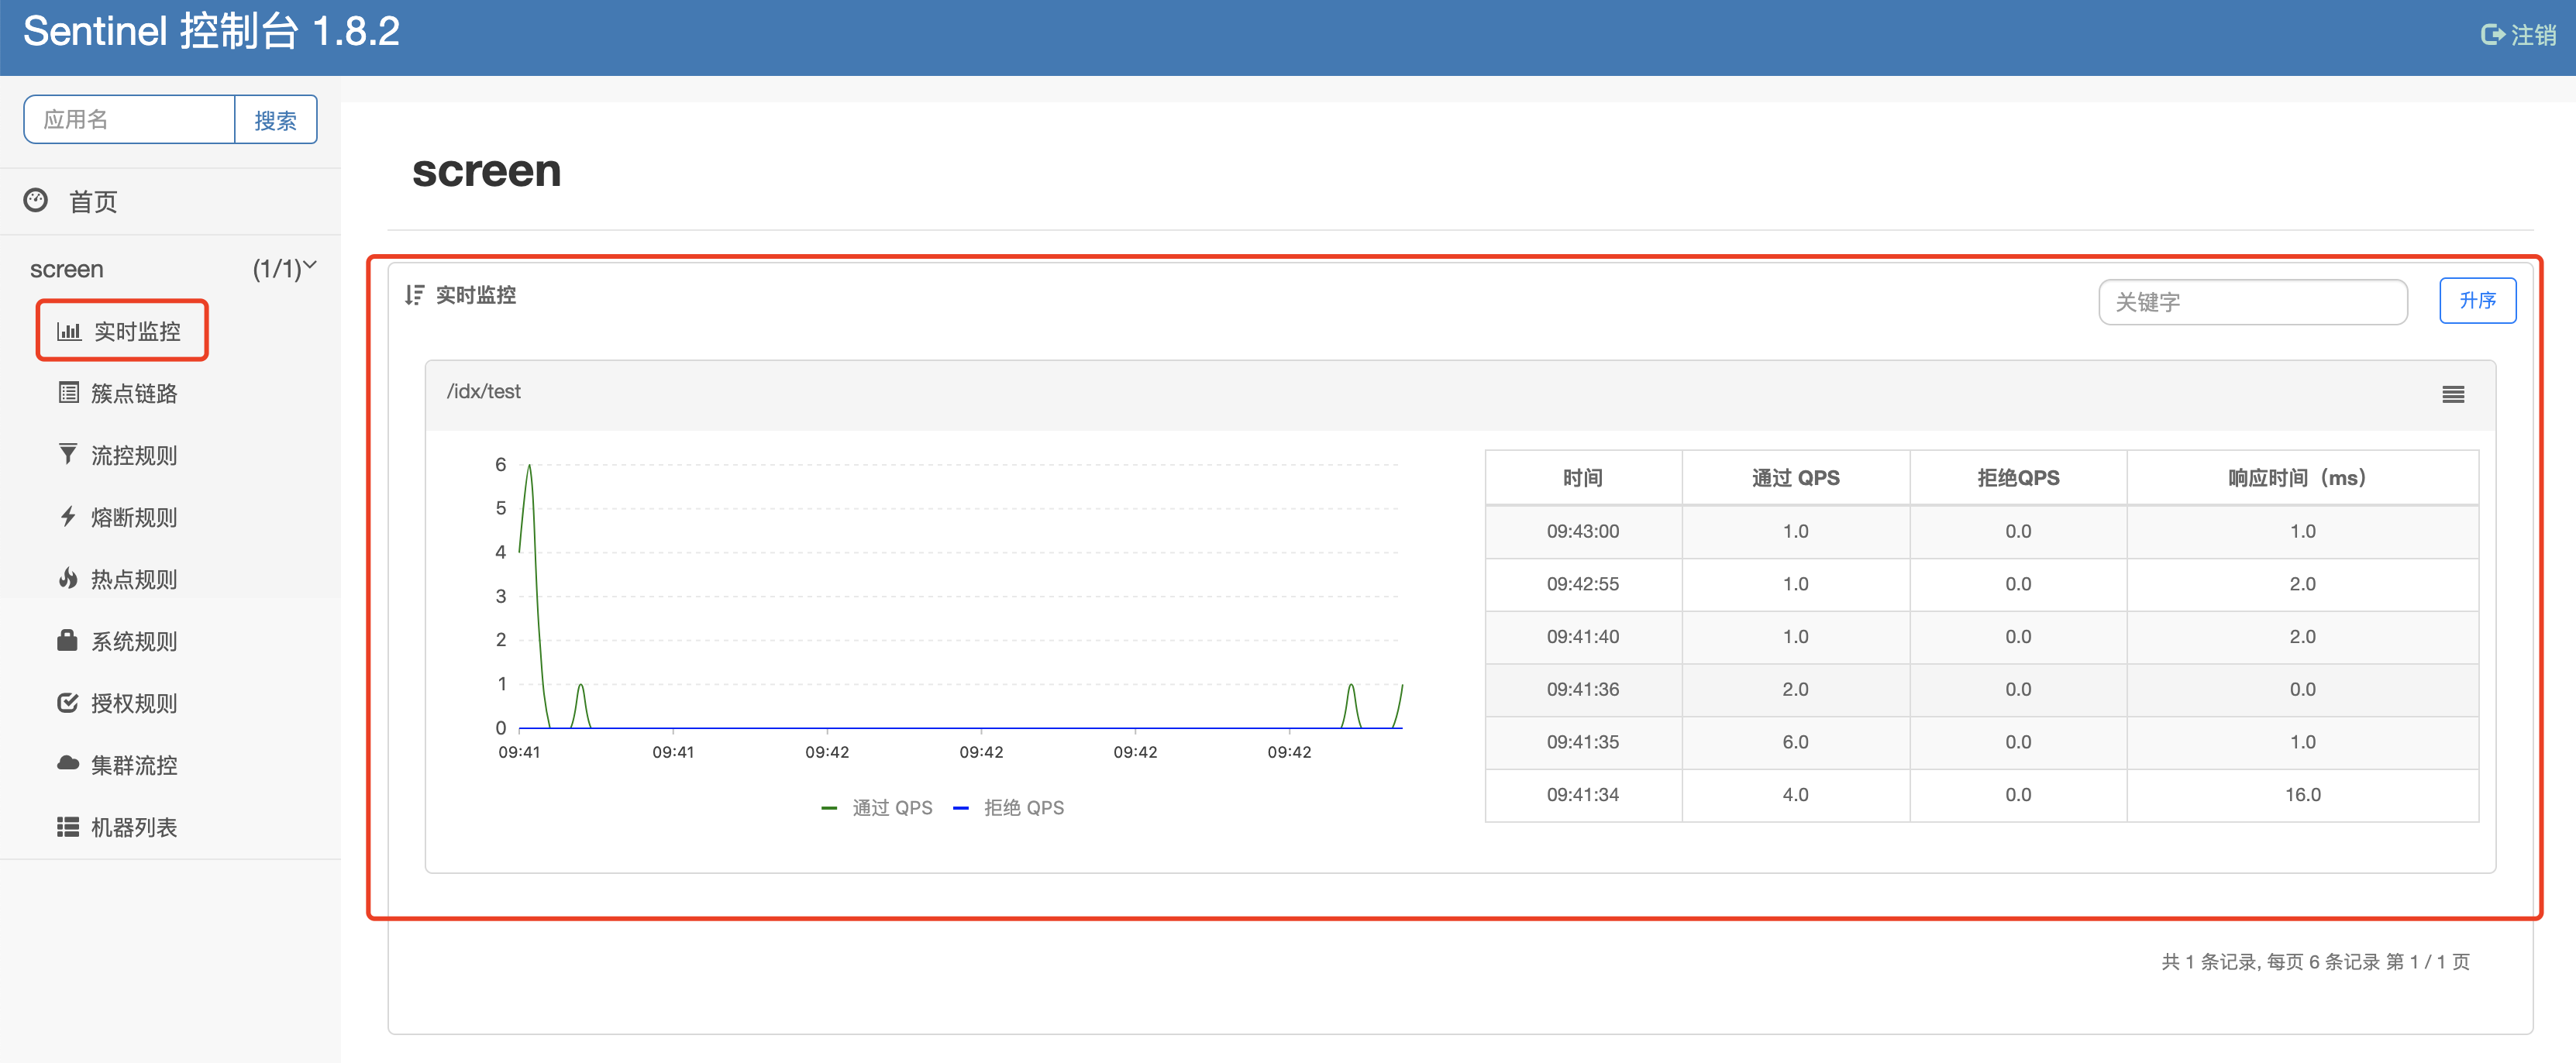Click the 搜索 search button
The width and height of the screenshot is (2576, 1063).
(x=276, y=119)
